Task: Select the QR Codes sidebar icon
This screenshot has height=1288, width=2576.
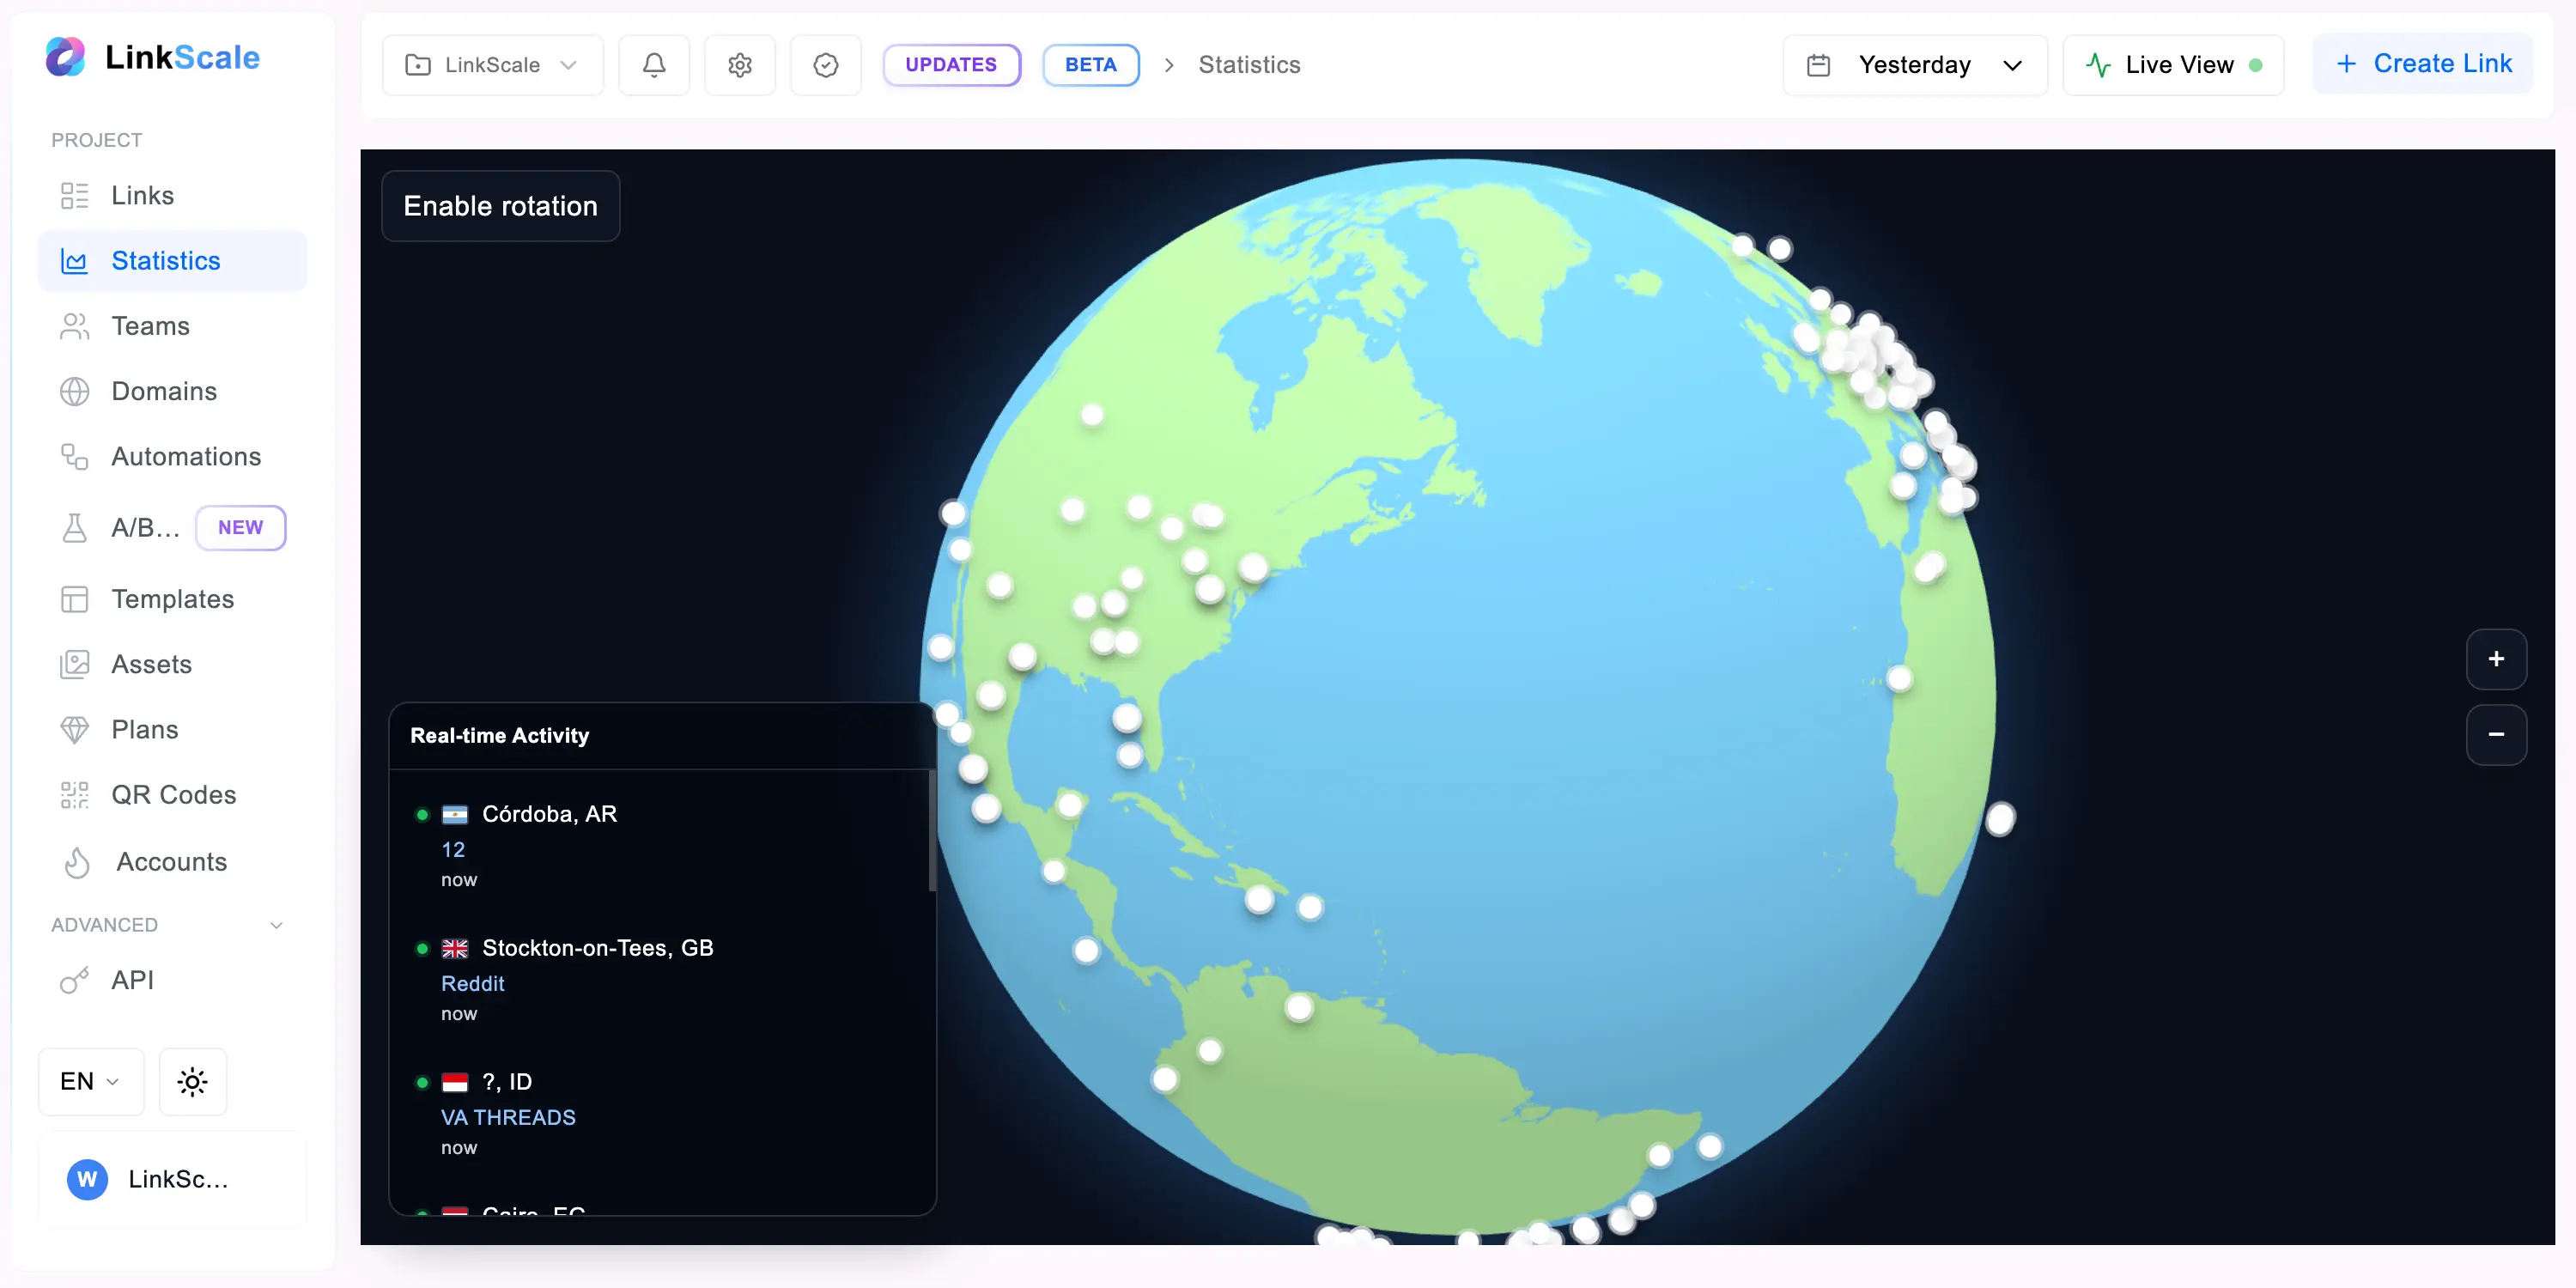Action: click(x=75, y=794)
